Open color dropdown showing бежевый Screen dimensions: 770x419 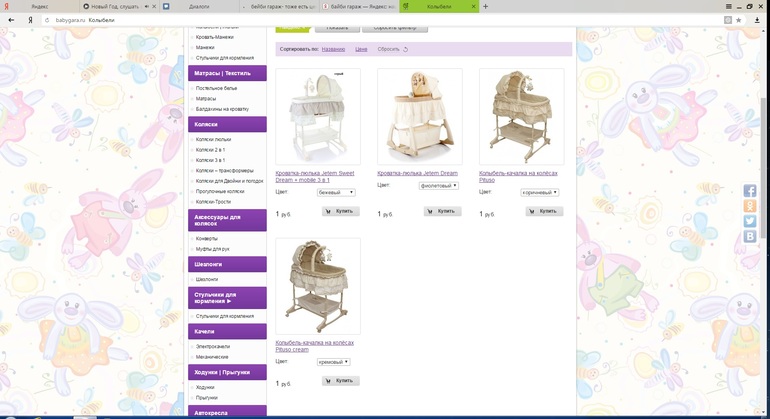point(336,193)
